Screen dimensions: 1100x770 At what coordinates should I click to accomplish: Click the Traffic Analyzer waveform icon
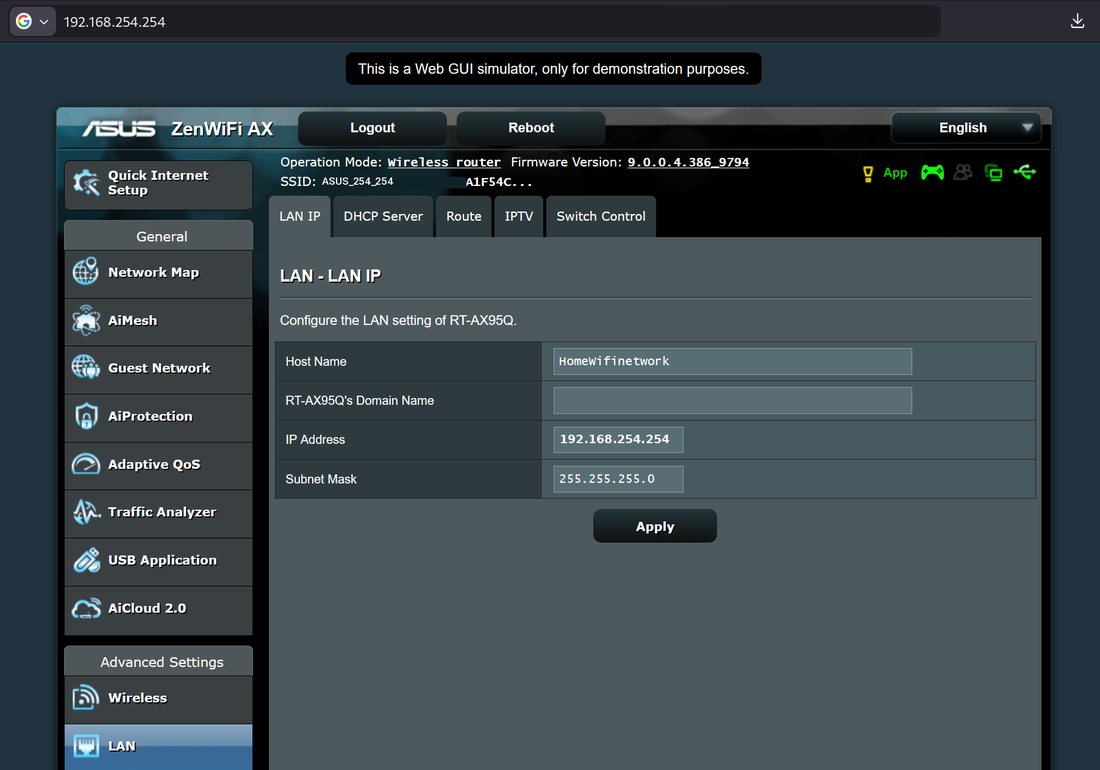tap(86, 512)
